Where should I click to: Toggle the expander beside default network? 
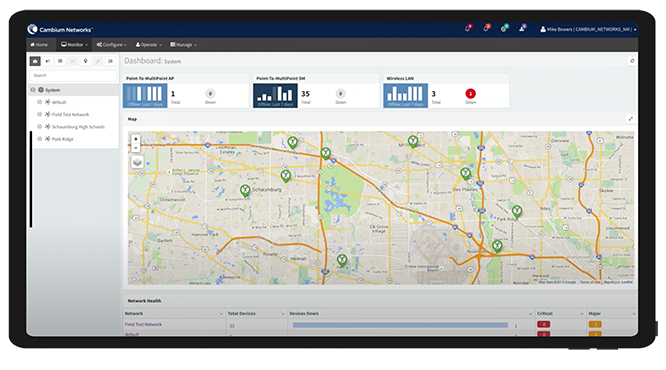(40, 102)
